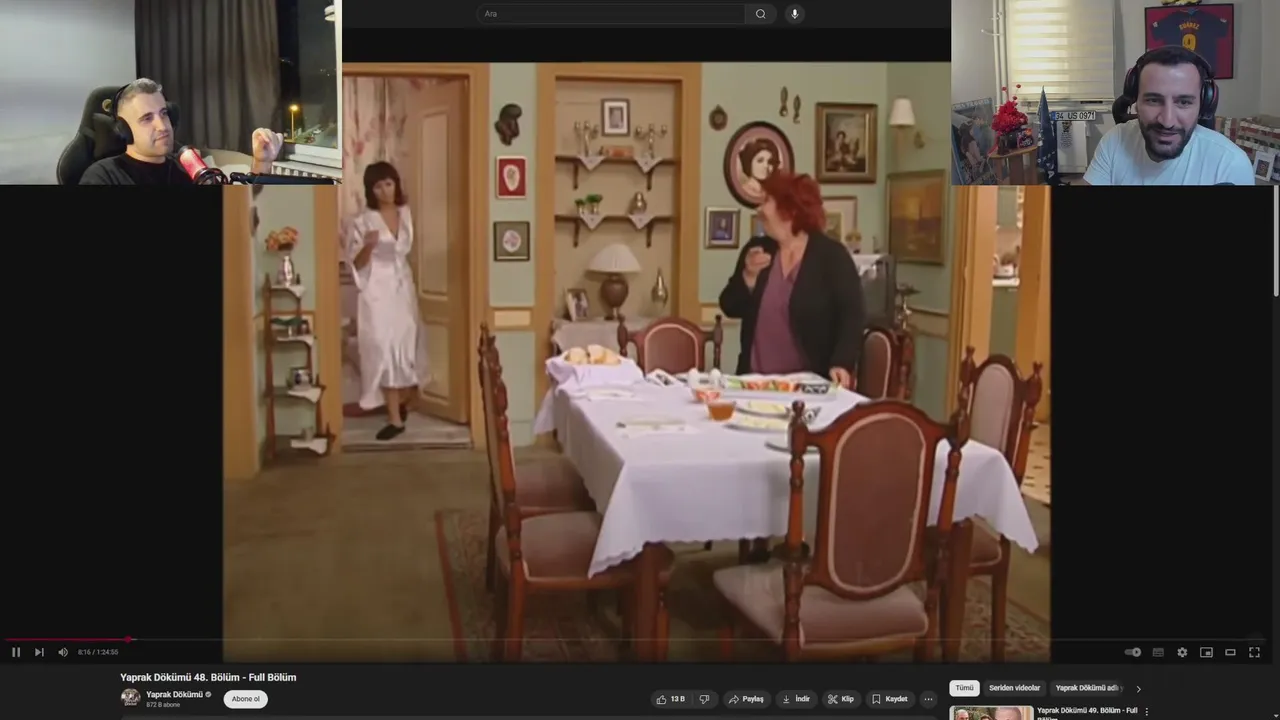Viewport: 1280px width, 720px height.
Task: Start voice search with microphone
Action: pos(794,14)
